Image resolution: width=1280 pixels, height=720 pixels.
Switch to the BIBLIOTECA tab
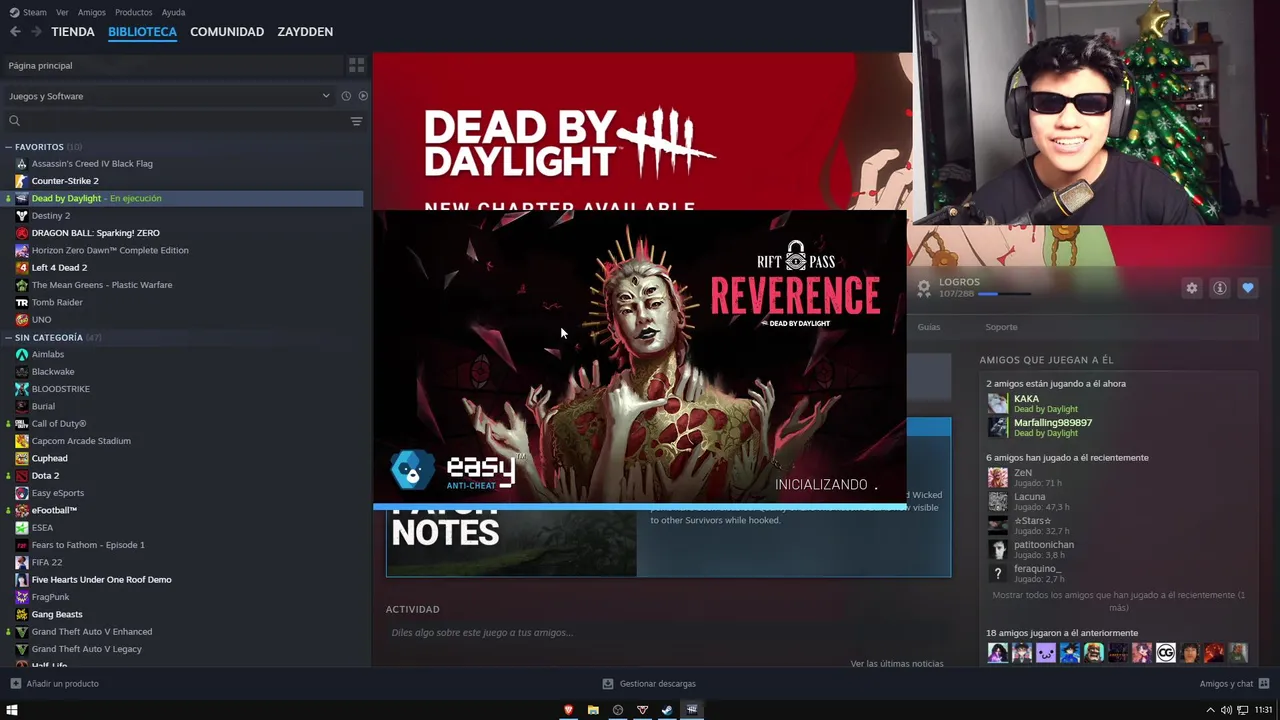click(x=142, y=32)
